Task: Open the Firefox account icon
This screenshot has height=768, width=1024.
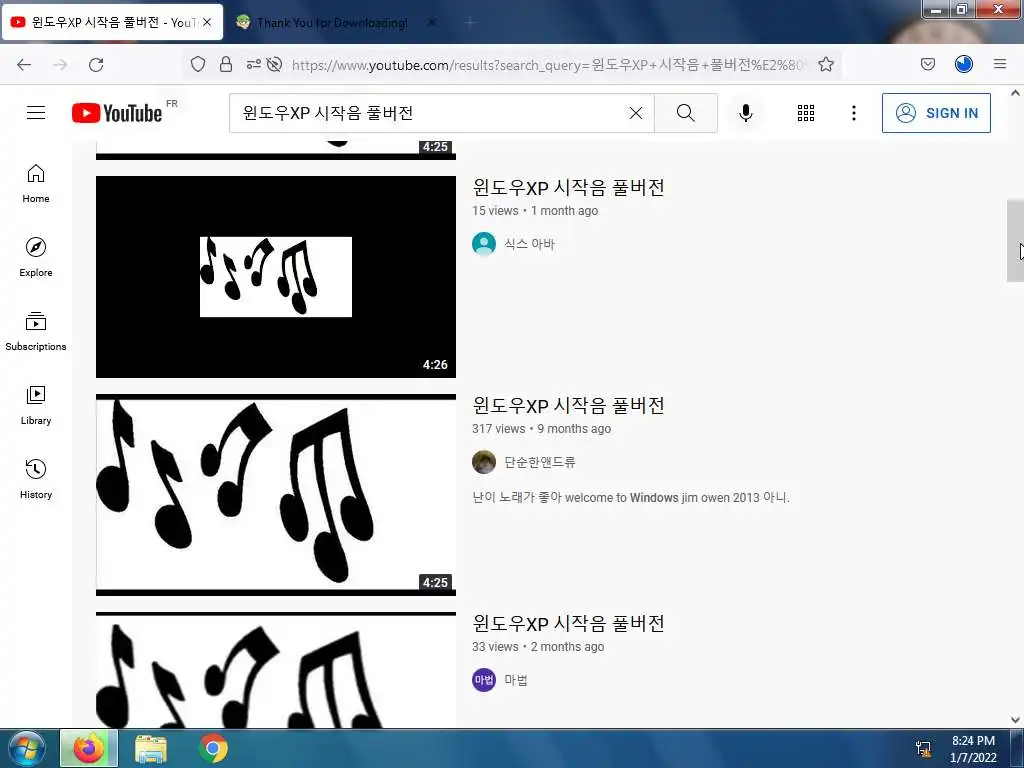Action: click(x=964, y=64)
